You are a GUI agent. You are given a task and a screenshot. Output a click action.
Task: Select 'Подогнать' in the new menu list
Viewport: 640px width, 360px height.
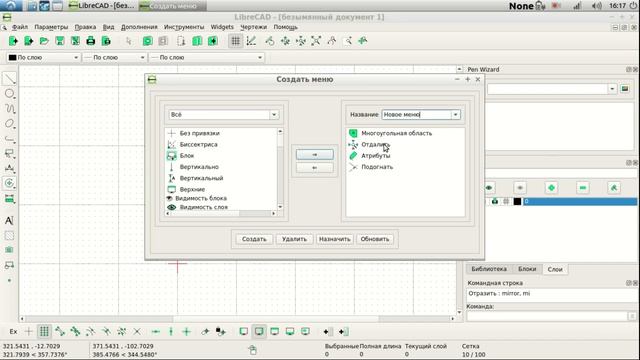tap(377, 167)
